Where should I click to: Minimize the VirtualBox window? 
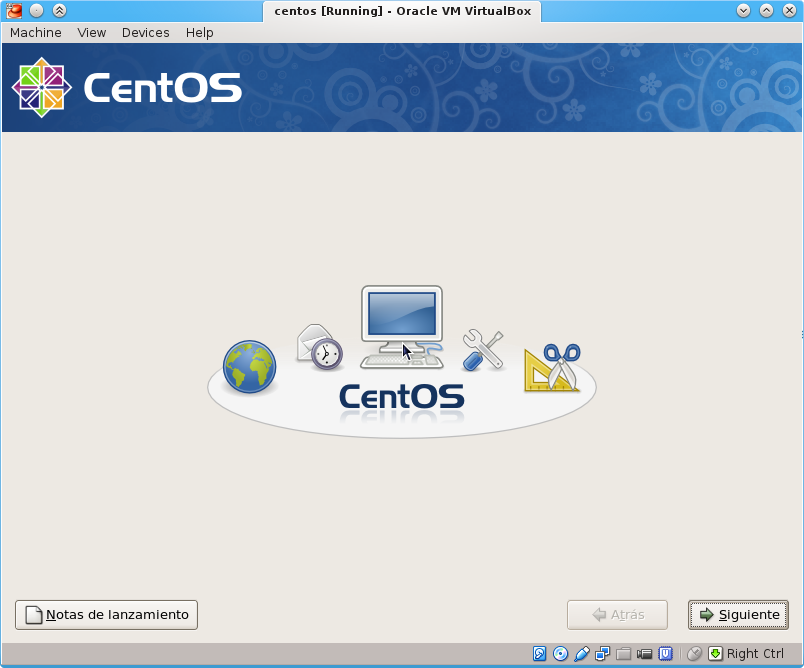coord(743,10)
